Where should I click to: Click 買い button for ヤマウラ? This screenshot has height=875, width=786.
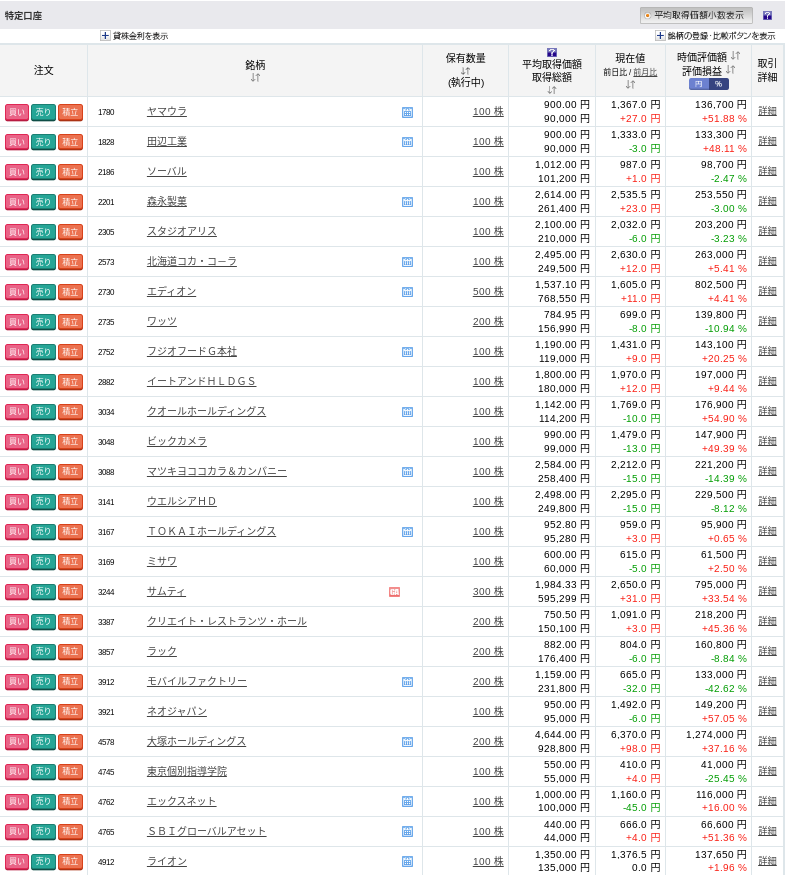coord(17,112)
